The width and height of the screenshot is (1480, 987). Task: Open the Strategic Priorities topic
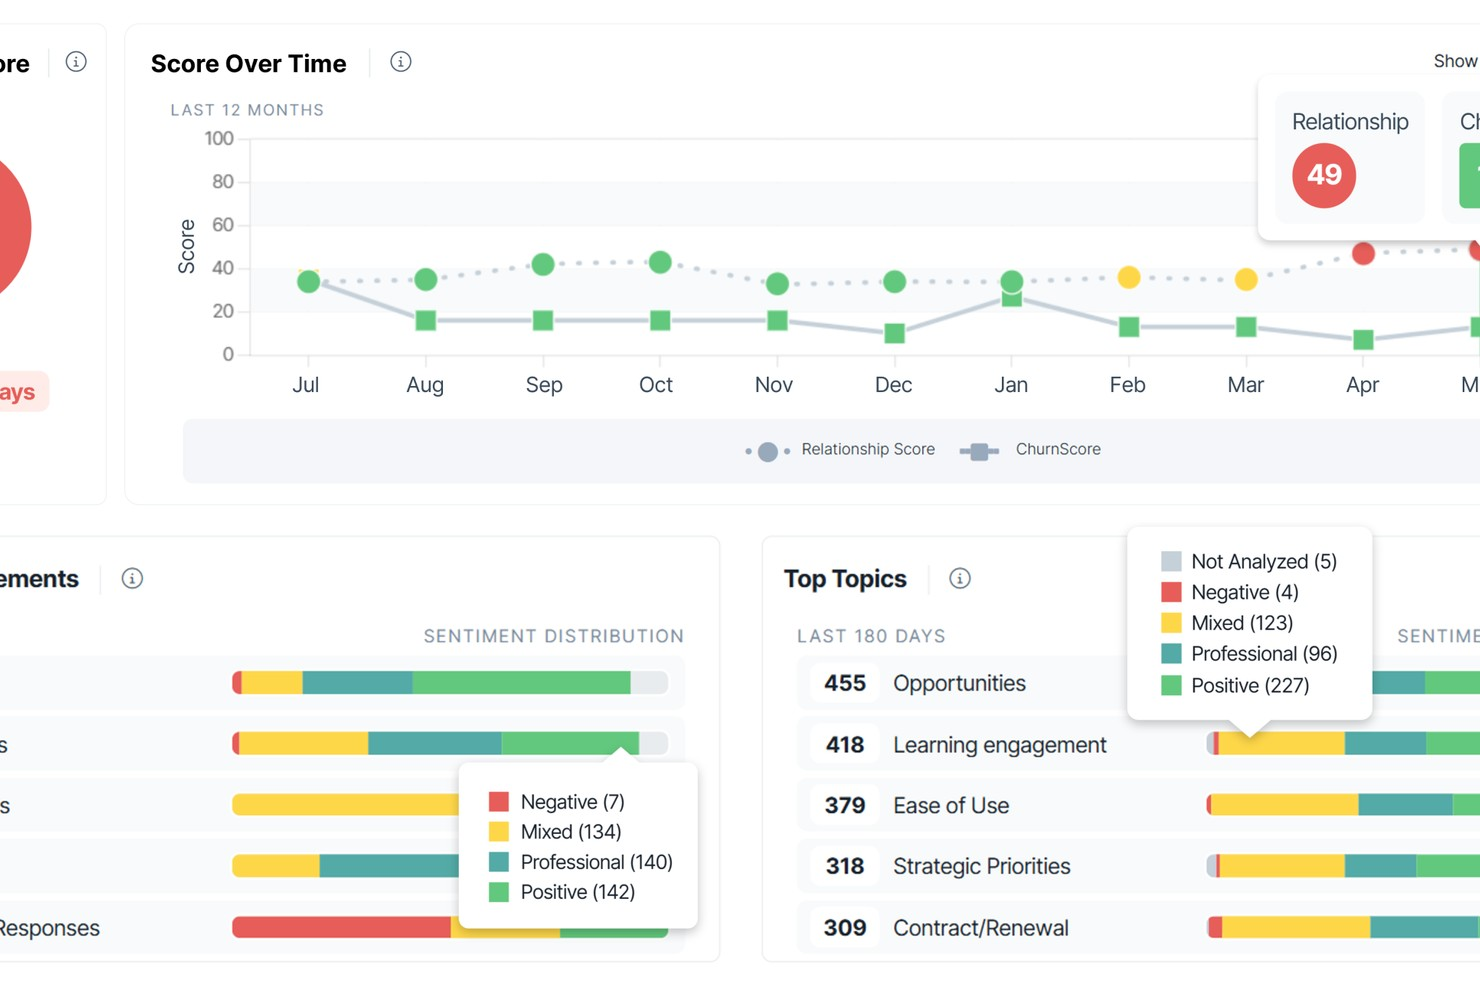click(x=981, y=866)
